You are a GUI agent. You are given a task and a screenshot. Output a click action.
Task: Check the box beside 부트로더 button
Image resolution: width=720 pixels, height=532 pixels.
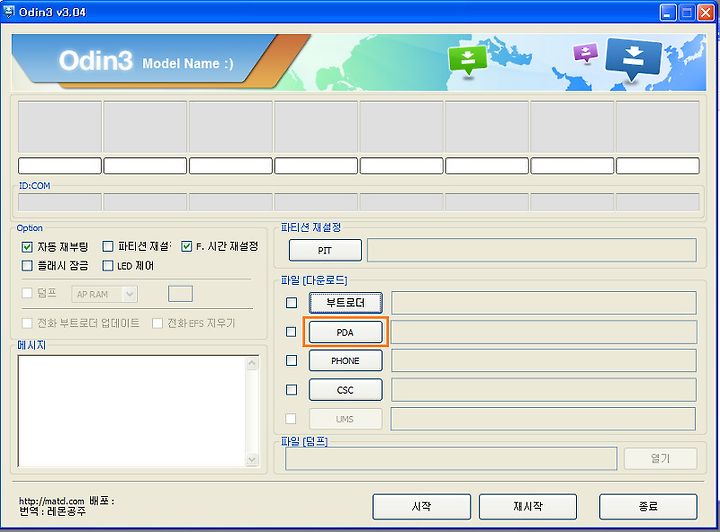click(291, 302)
